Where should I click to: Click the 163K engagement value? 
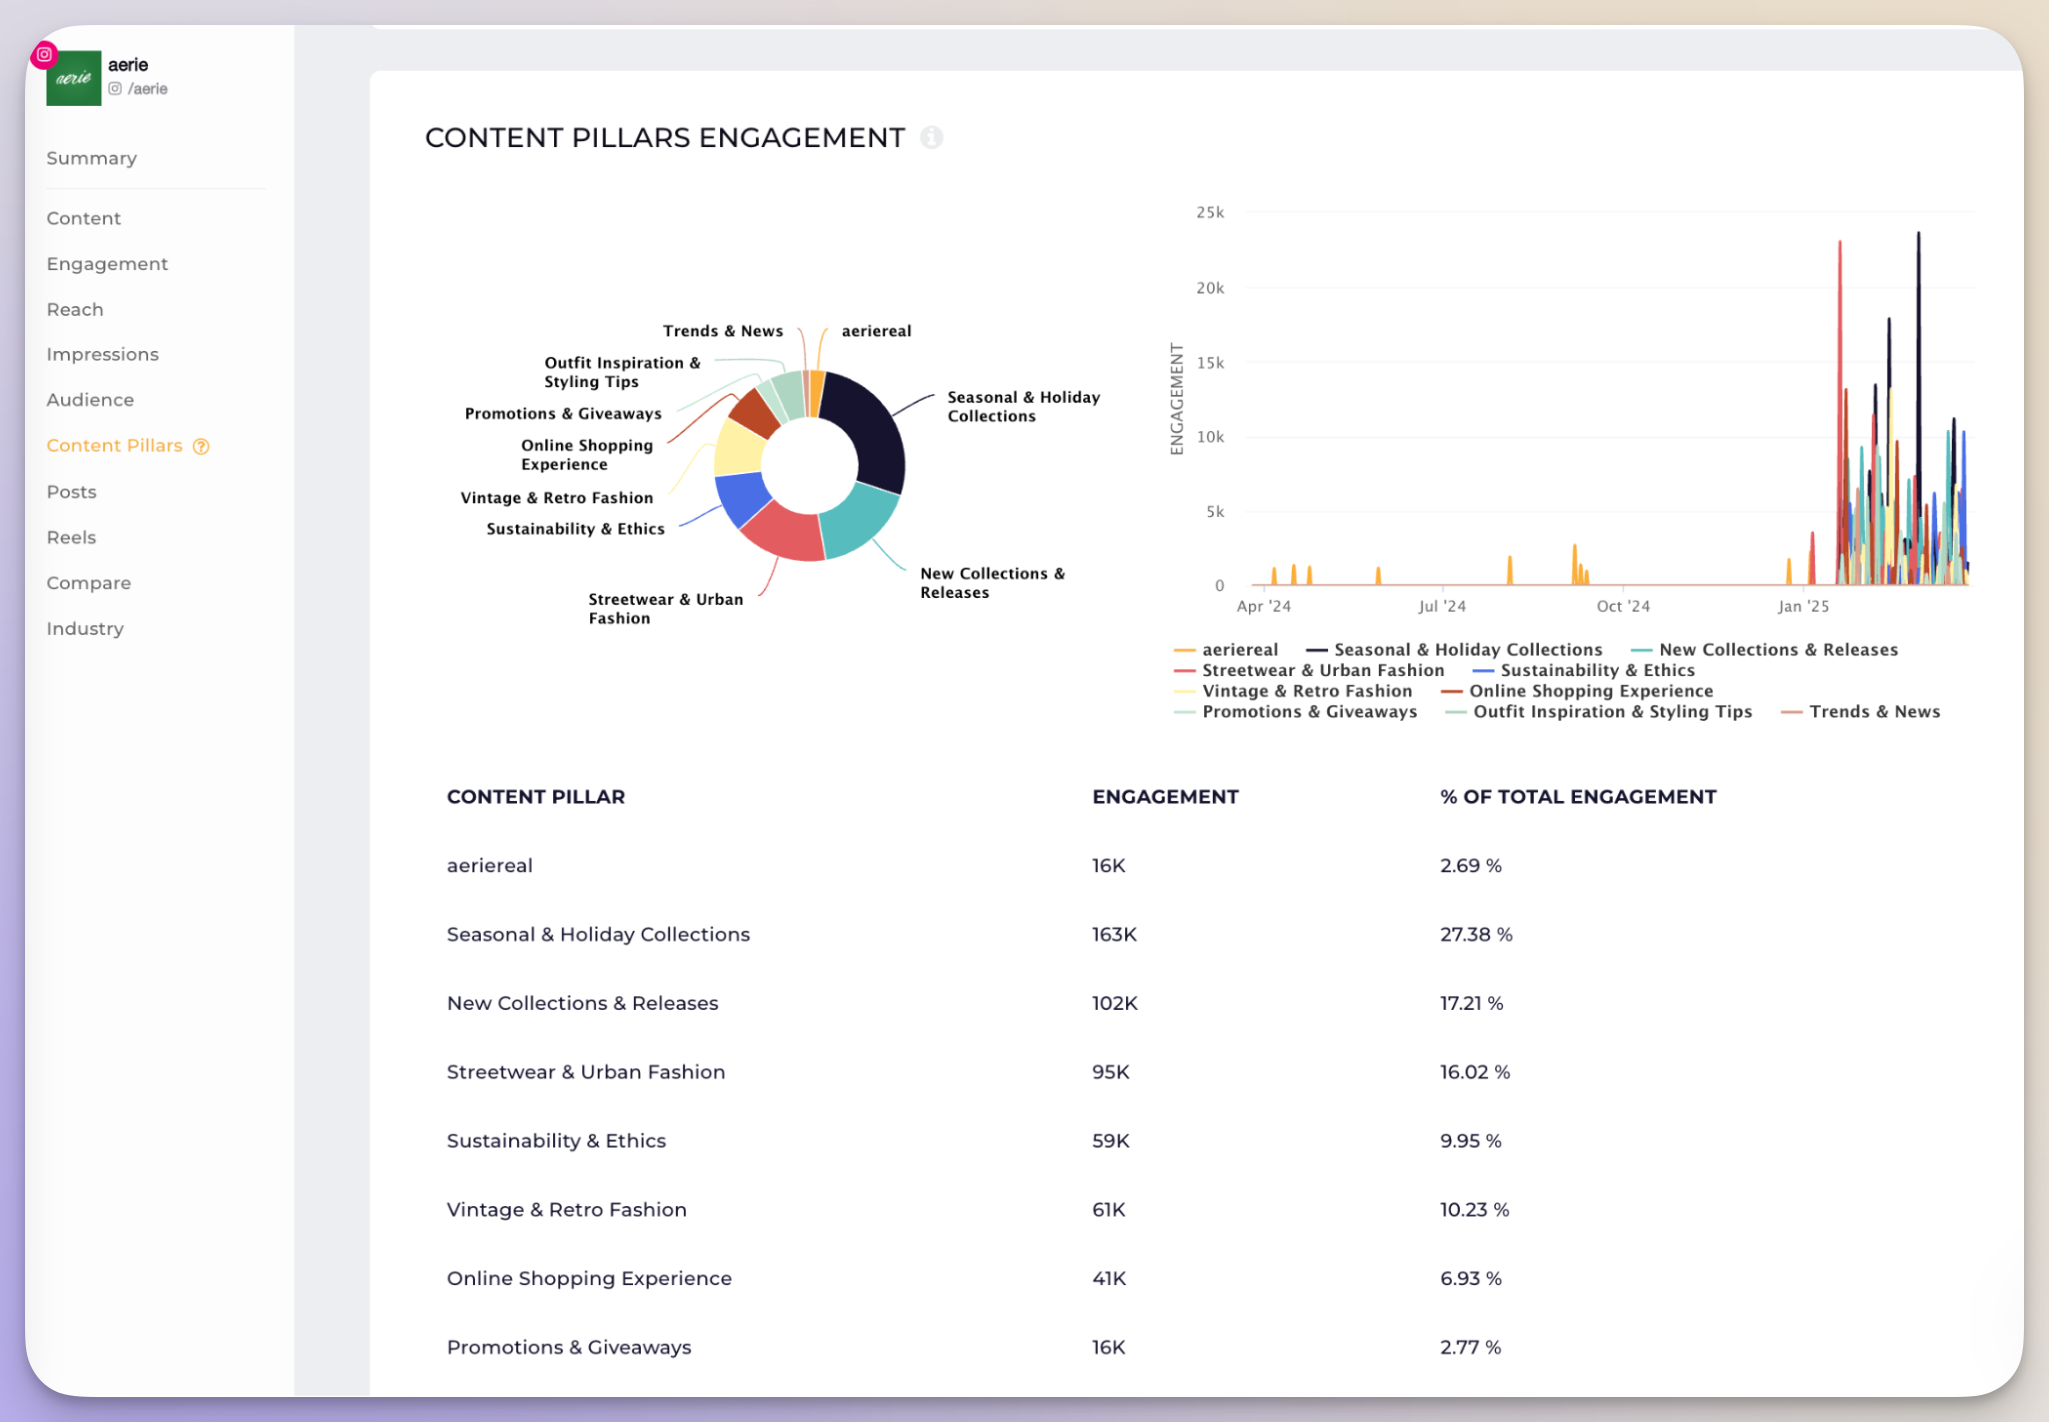[1114, 935]
